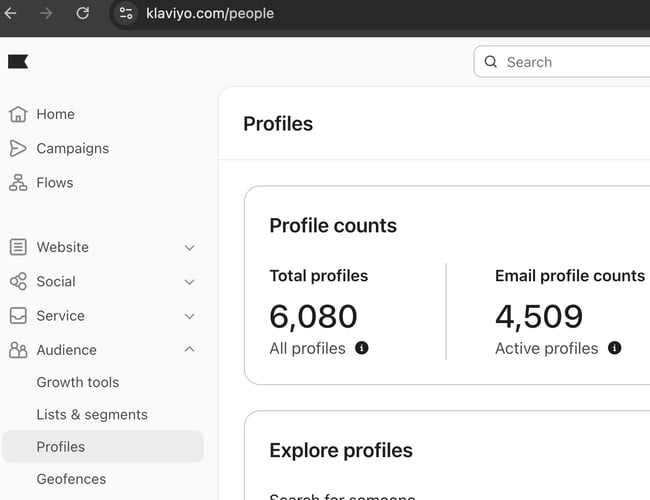Show info tooltip for All profiles
650x500 pixels.
(x=361, y=348)
